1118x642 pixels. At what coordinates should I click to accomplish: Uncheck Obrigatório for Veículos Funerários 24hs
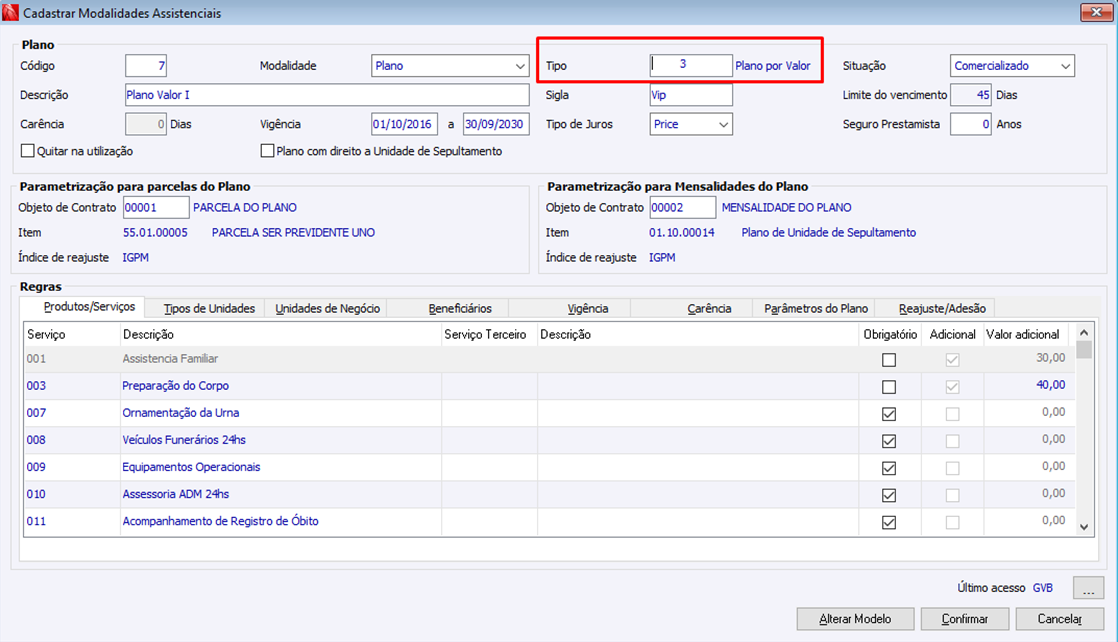(888, 441)
